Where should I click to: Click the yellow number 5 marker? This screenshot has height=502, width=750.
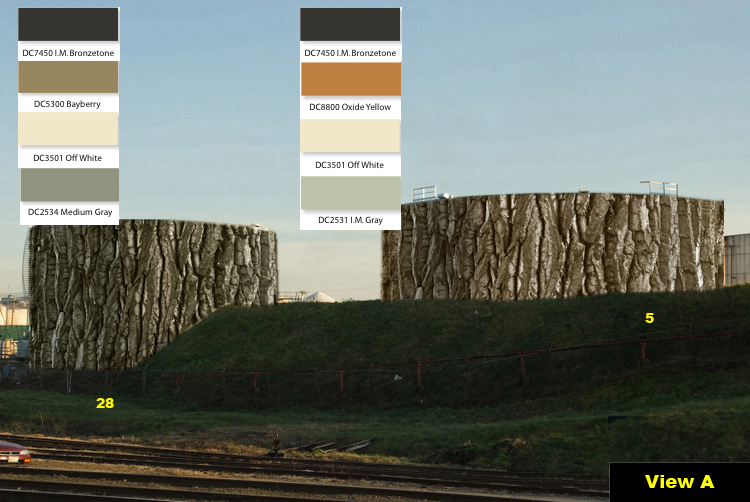(649, 318)
